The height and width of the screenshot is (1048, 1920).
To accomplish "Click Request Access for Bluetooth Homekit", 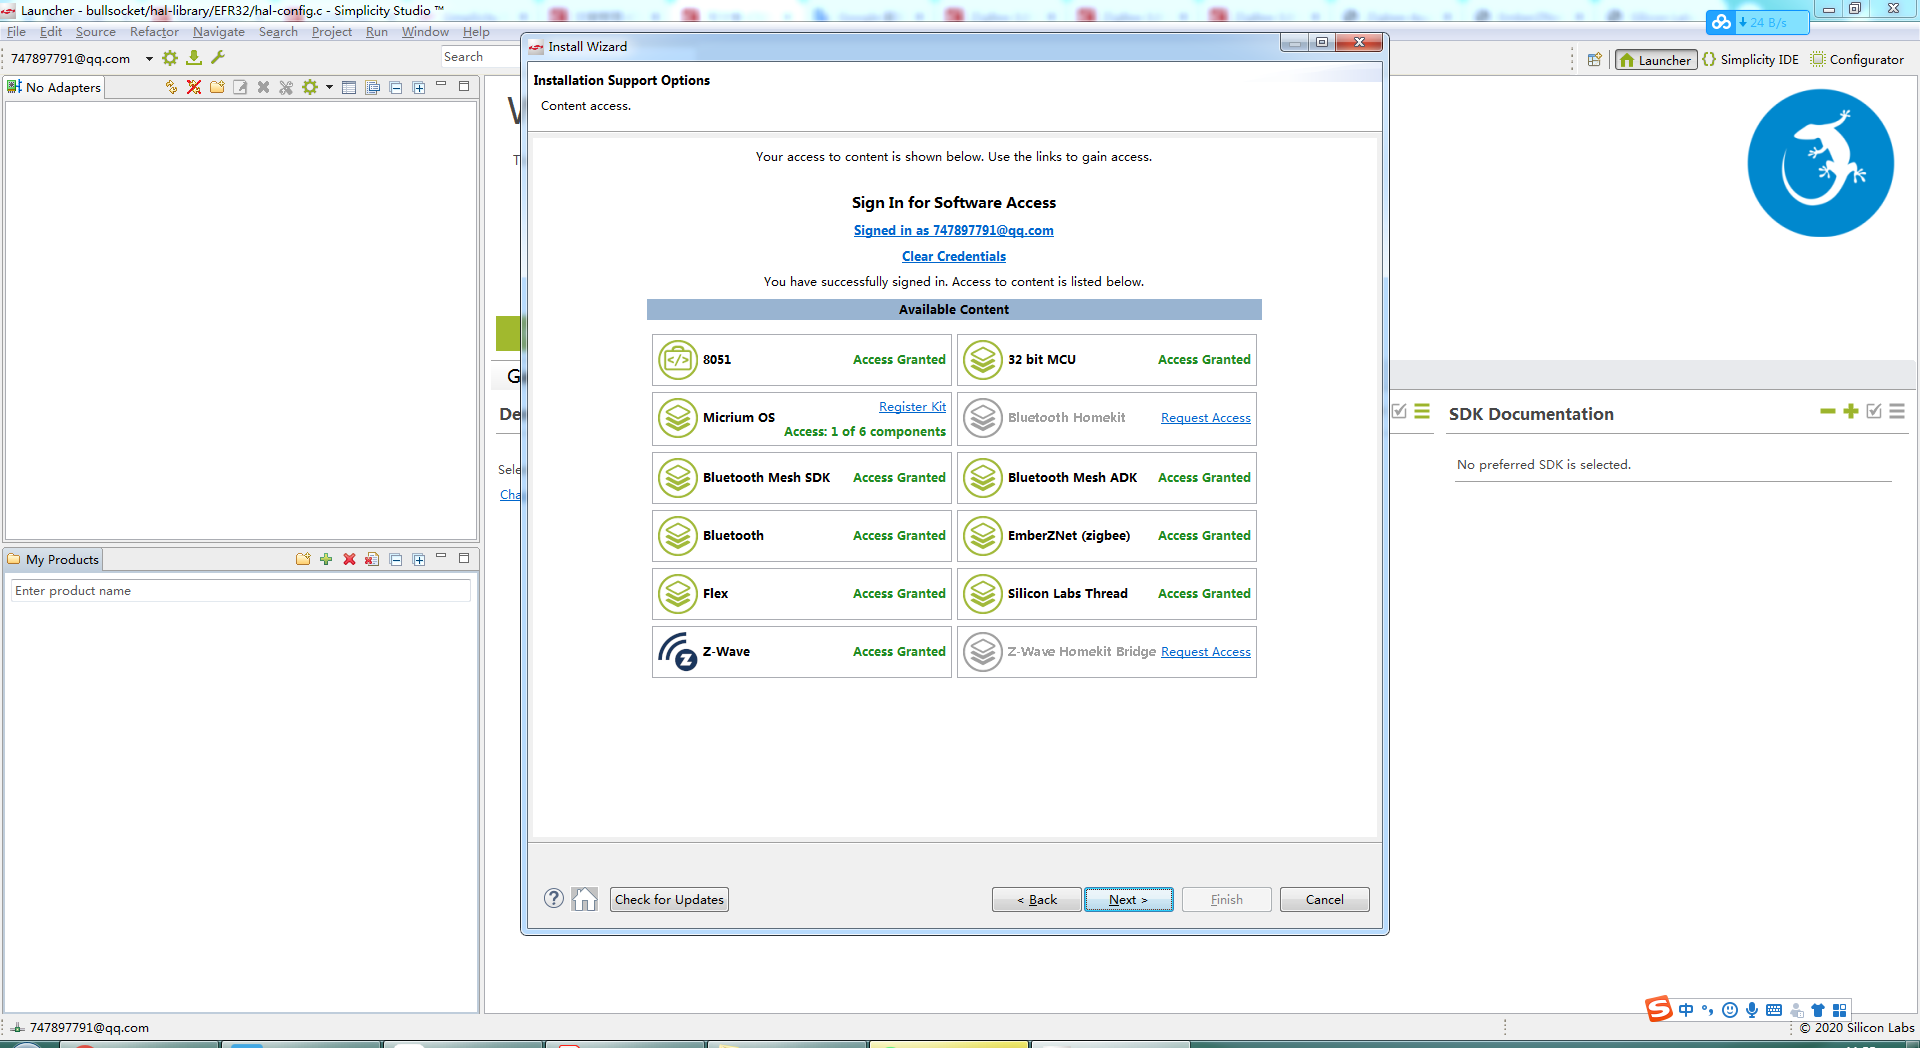I will tap(1205, 418).
